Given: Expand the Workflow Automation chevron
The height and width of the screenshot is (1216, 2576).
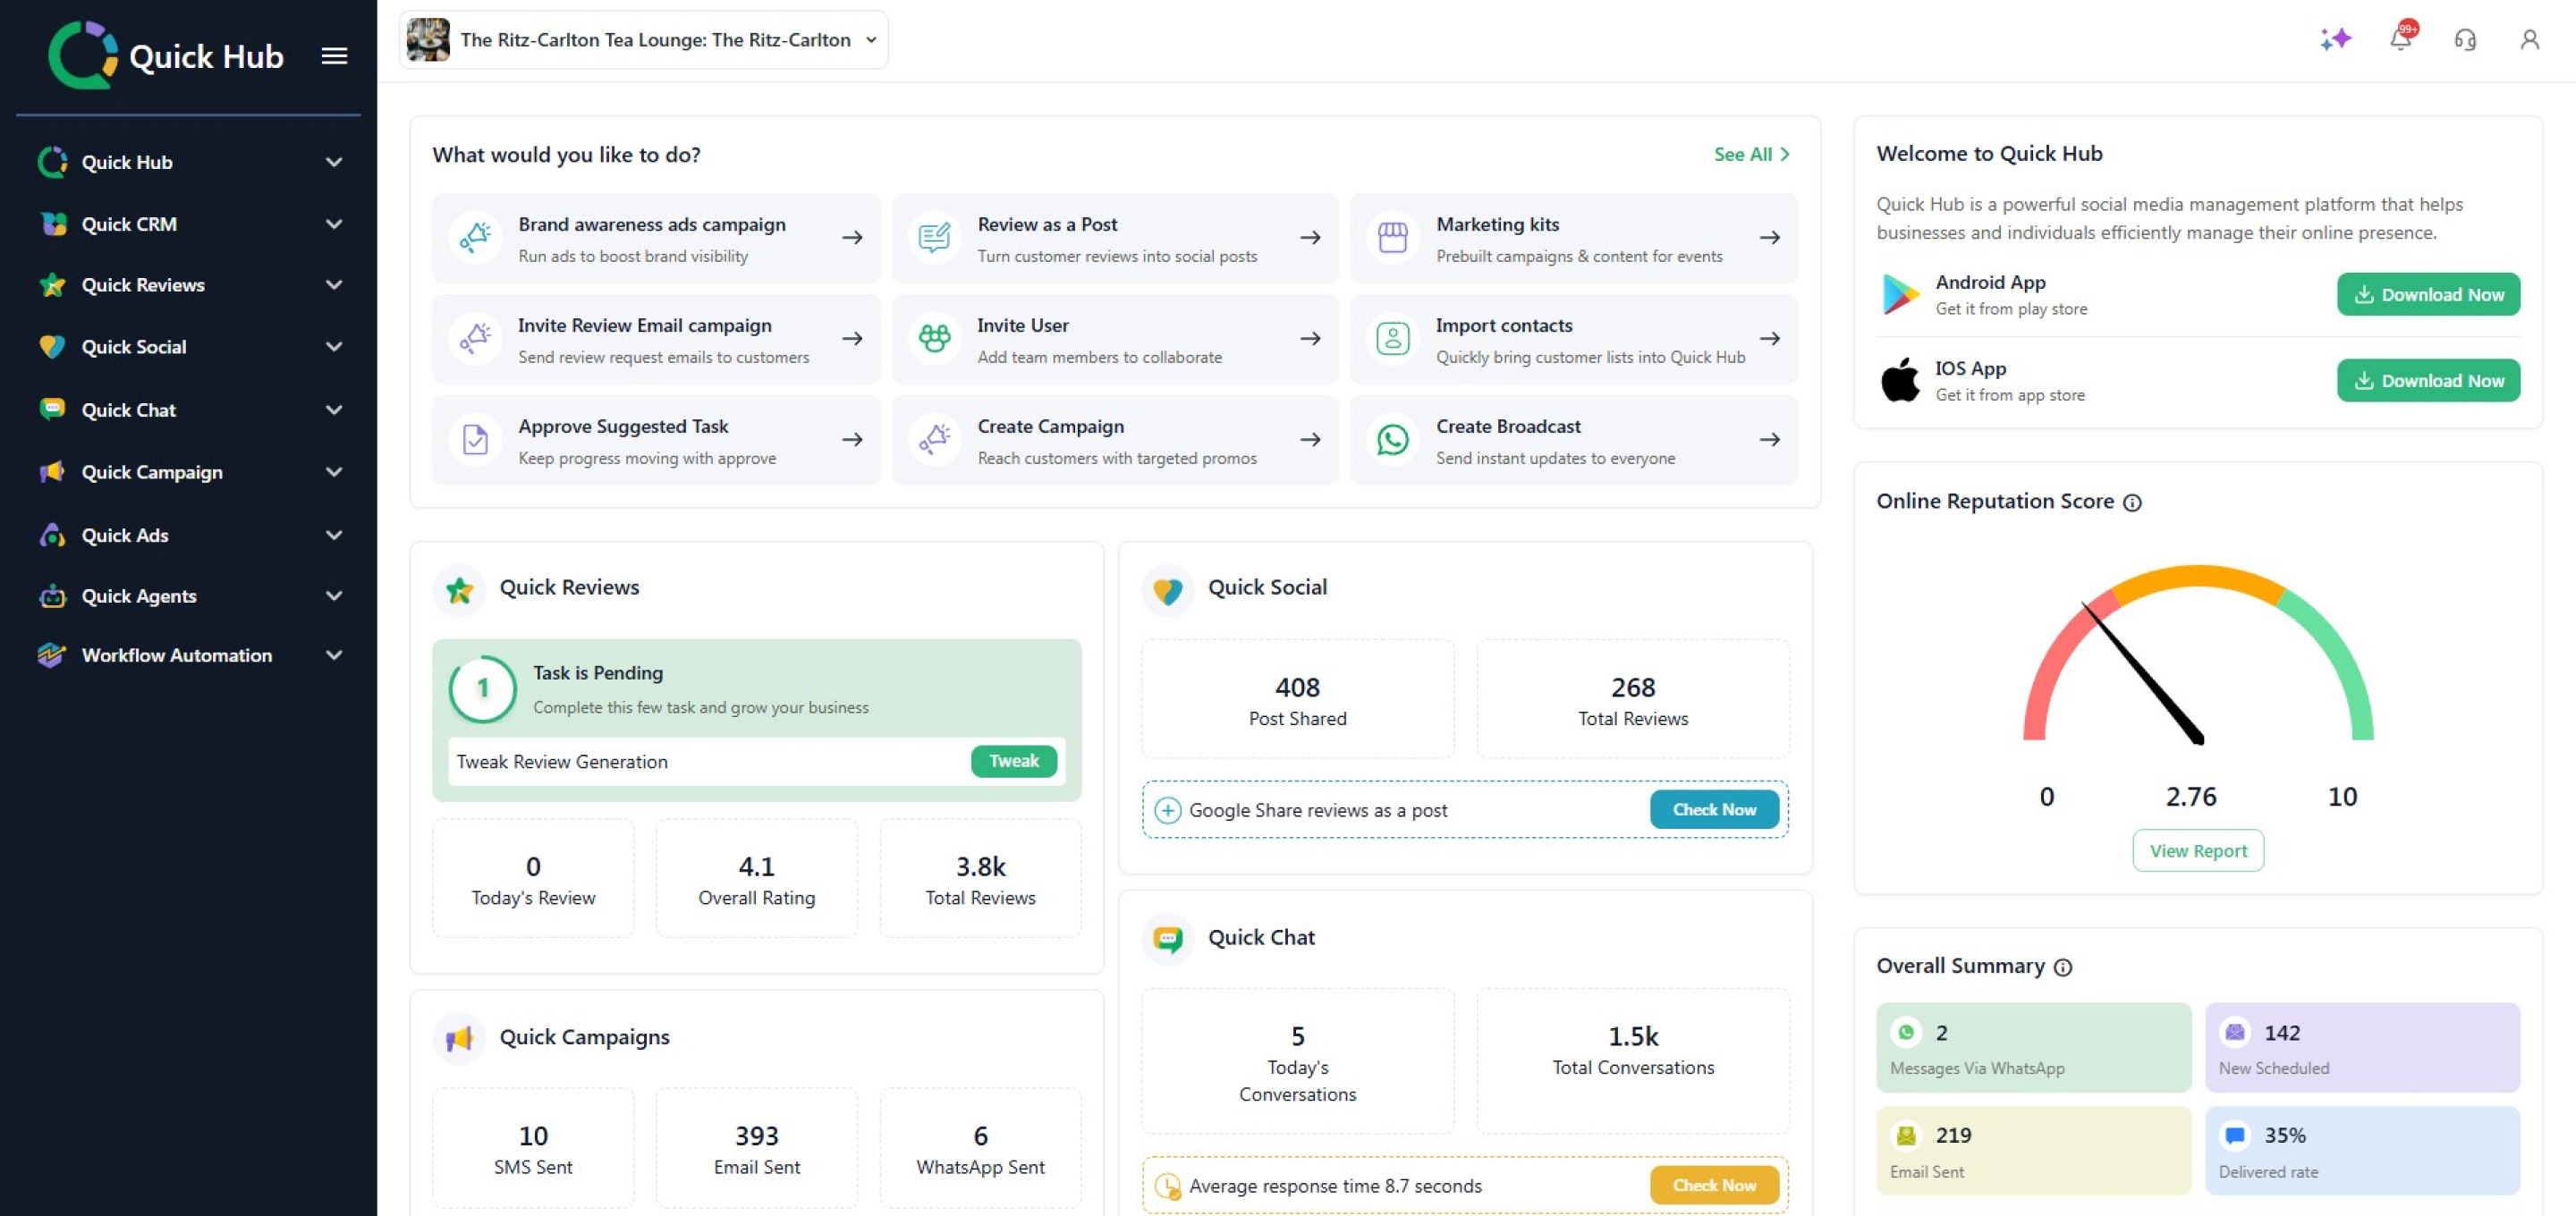Looking at the screenshot, I should [x=334, y=655].
